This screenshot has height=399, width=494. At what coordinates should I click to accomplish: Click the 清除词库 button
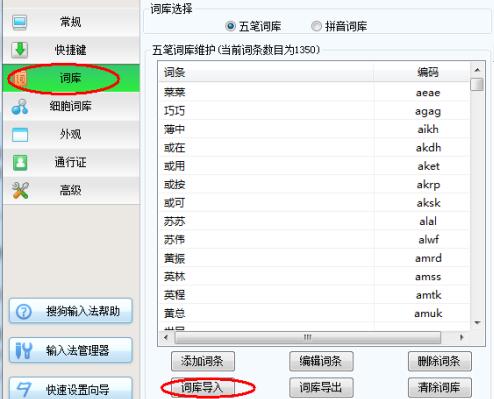coord(440,388)
